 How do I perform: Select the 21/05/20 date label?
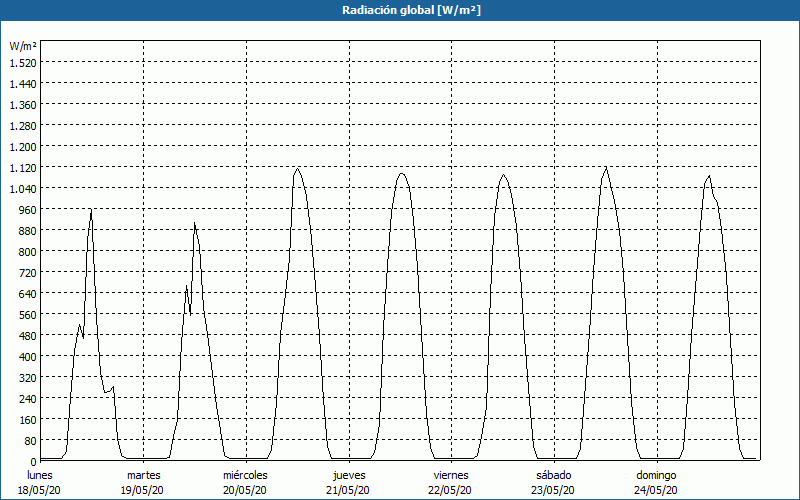point(349,490)
